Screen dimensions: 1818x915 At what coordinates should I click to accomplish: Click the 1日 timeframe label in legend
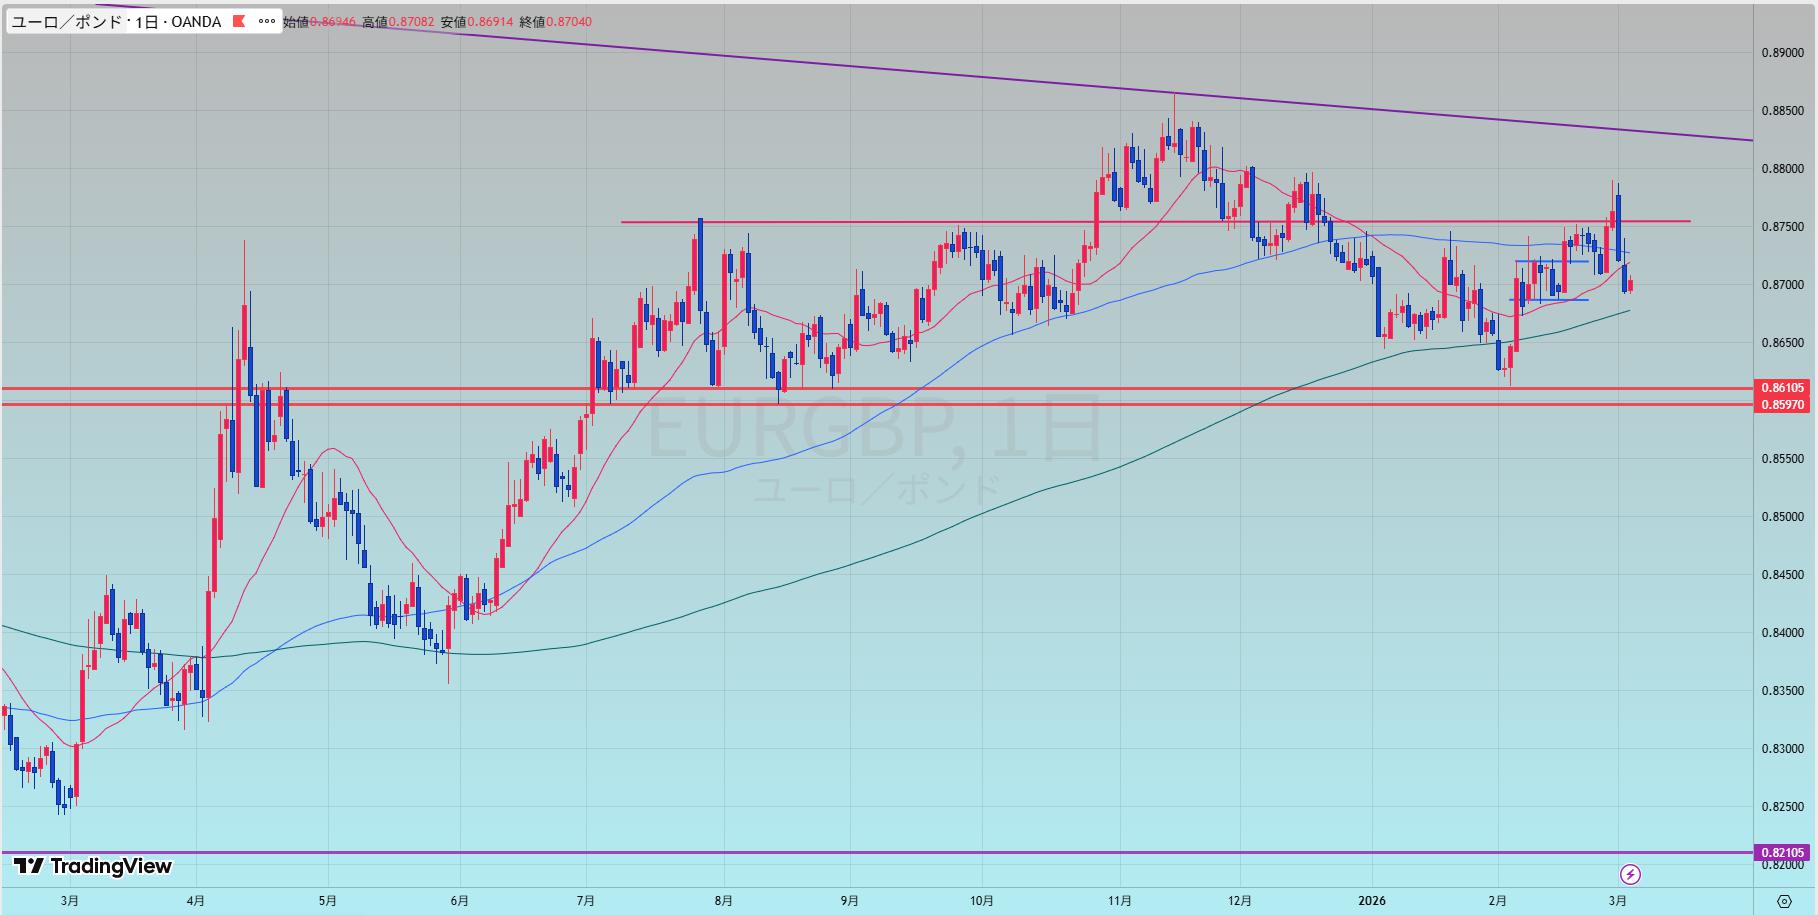pyautogui.click(x=146, y=21)
